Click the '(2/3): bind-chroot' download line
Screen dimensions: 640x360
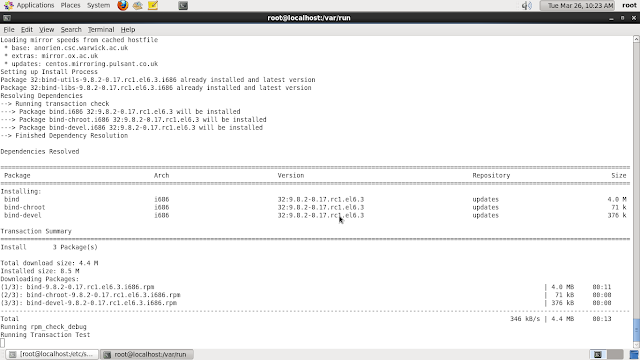[x=90, y=295]
